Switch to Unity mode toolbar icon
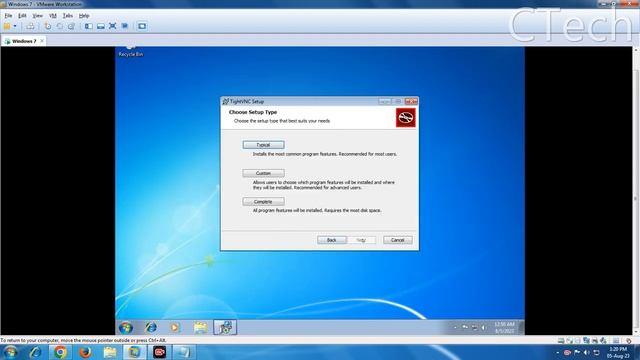 coord(125,26)
